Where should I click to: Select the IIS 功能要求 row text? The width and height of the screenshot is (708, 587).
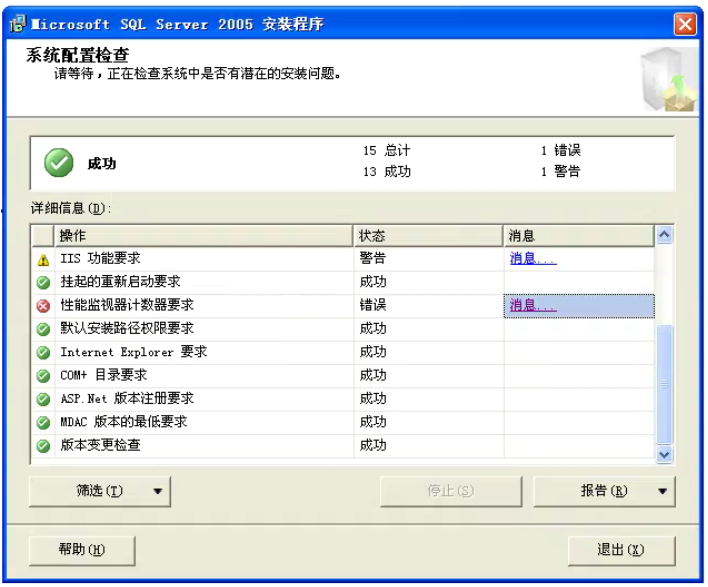coord(100,259)
